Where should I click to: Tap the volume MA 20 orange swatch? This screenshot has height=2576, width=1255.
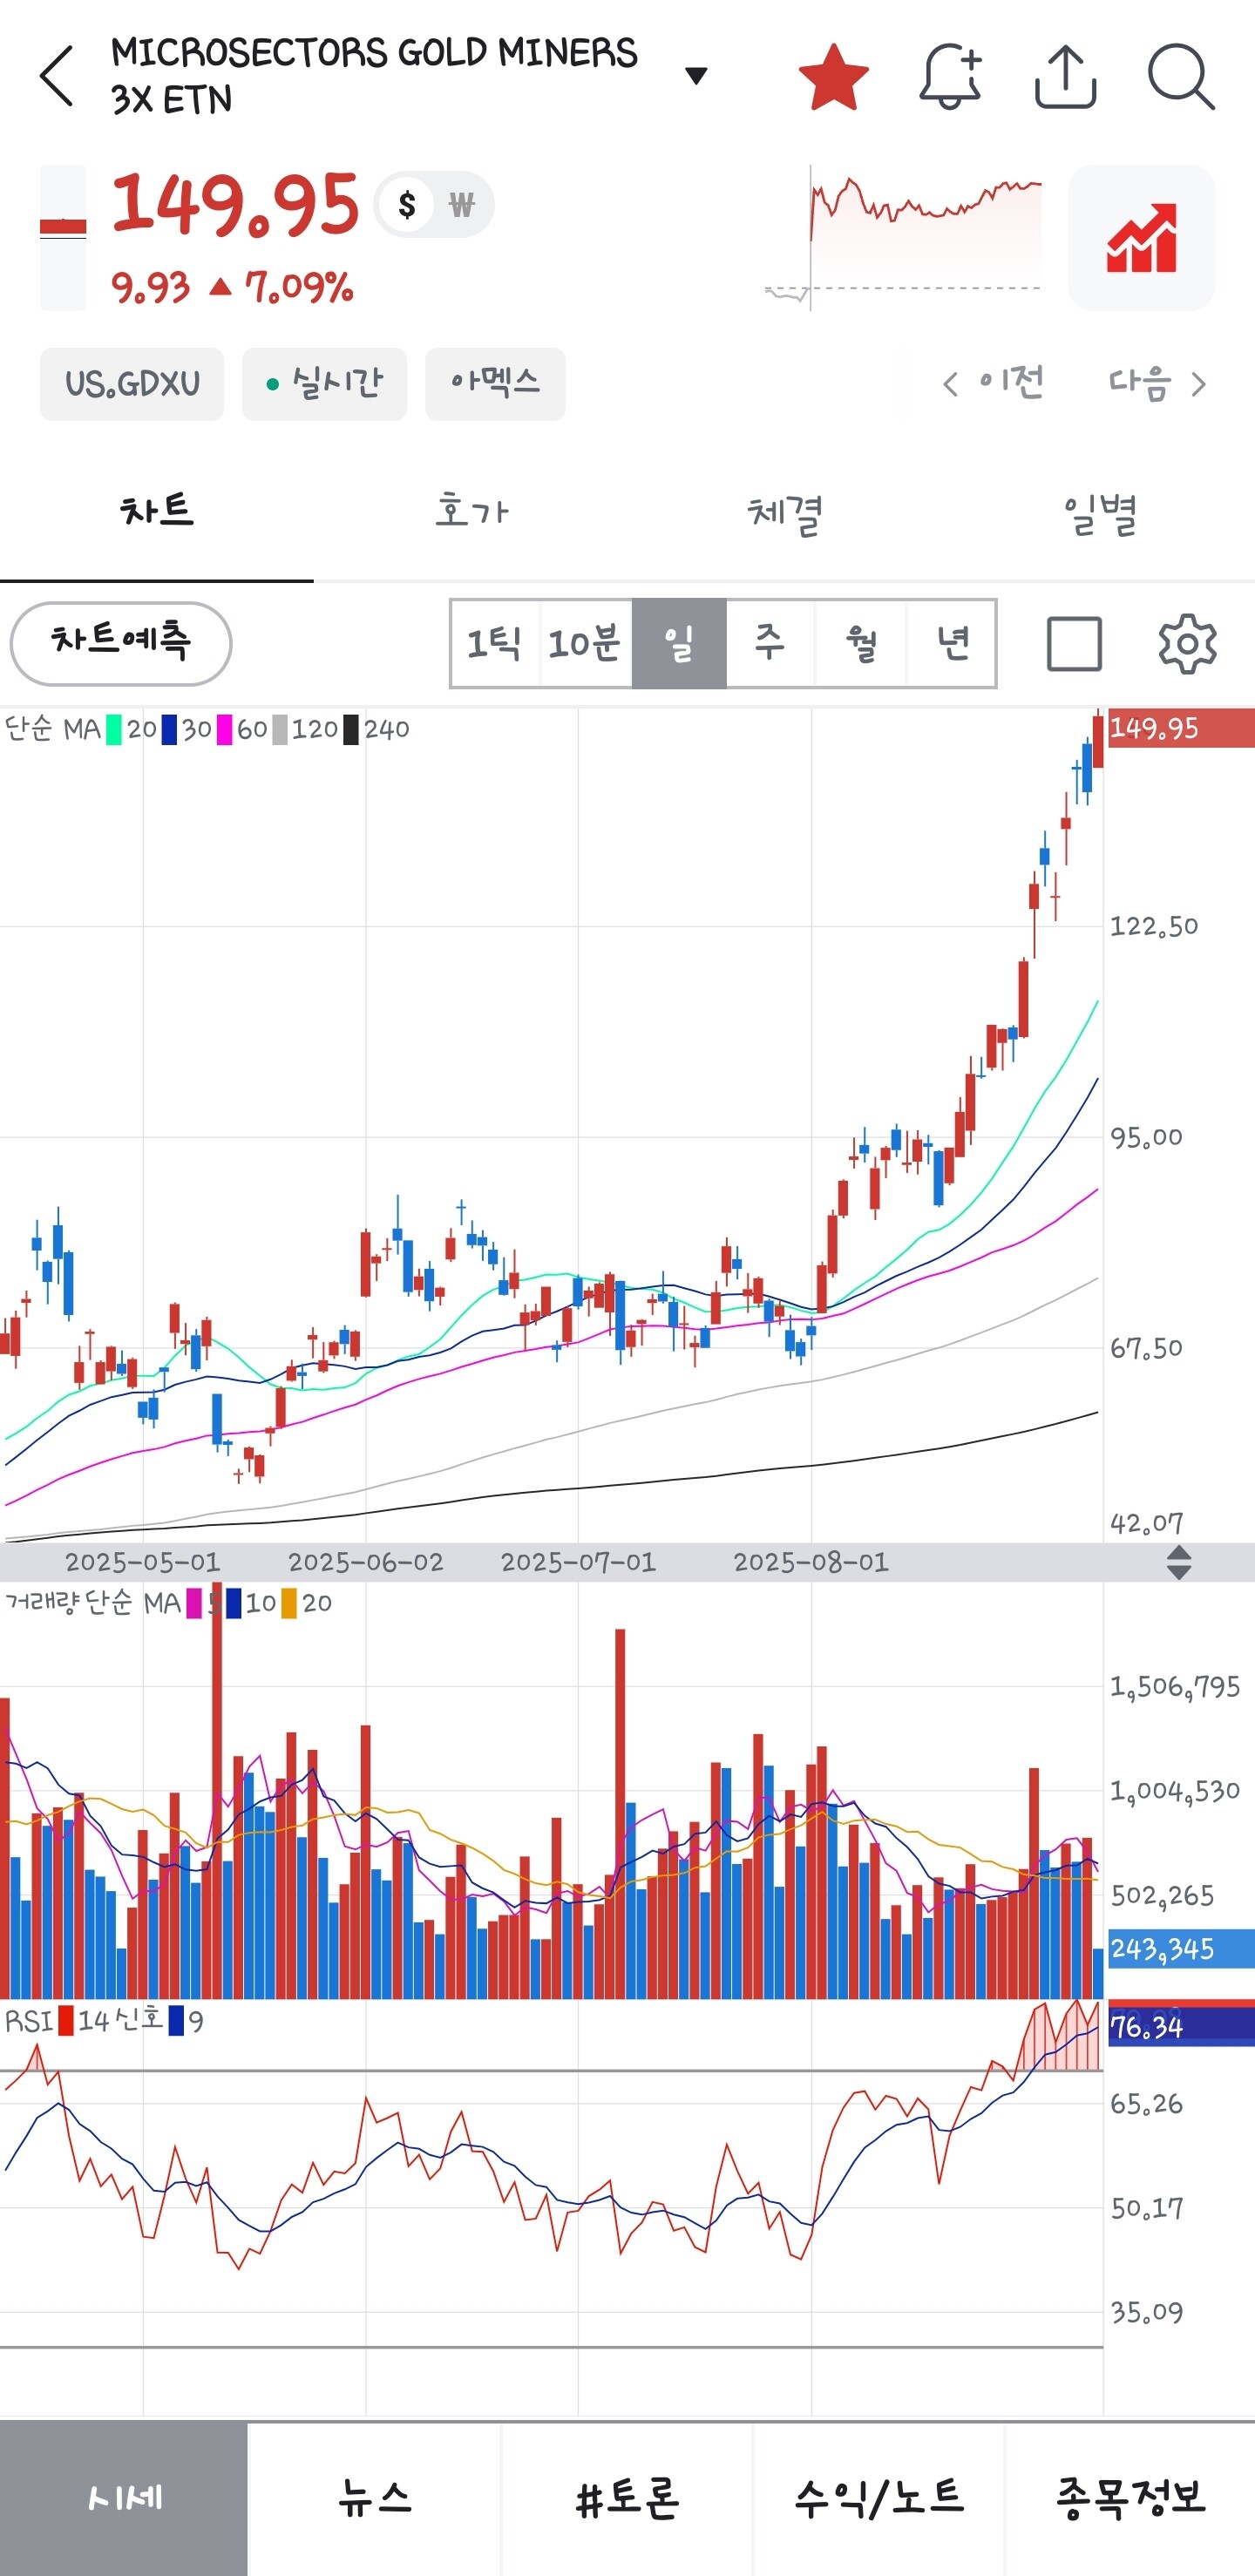click(289, 1603)
